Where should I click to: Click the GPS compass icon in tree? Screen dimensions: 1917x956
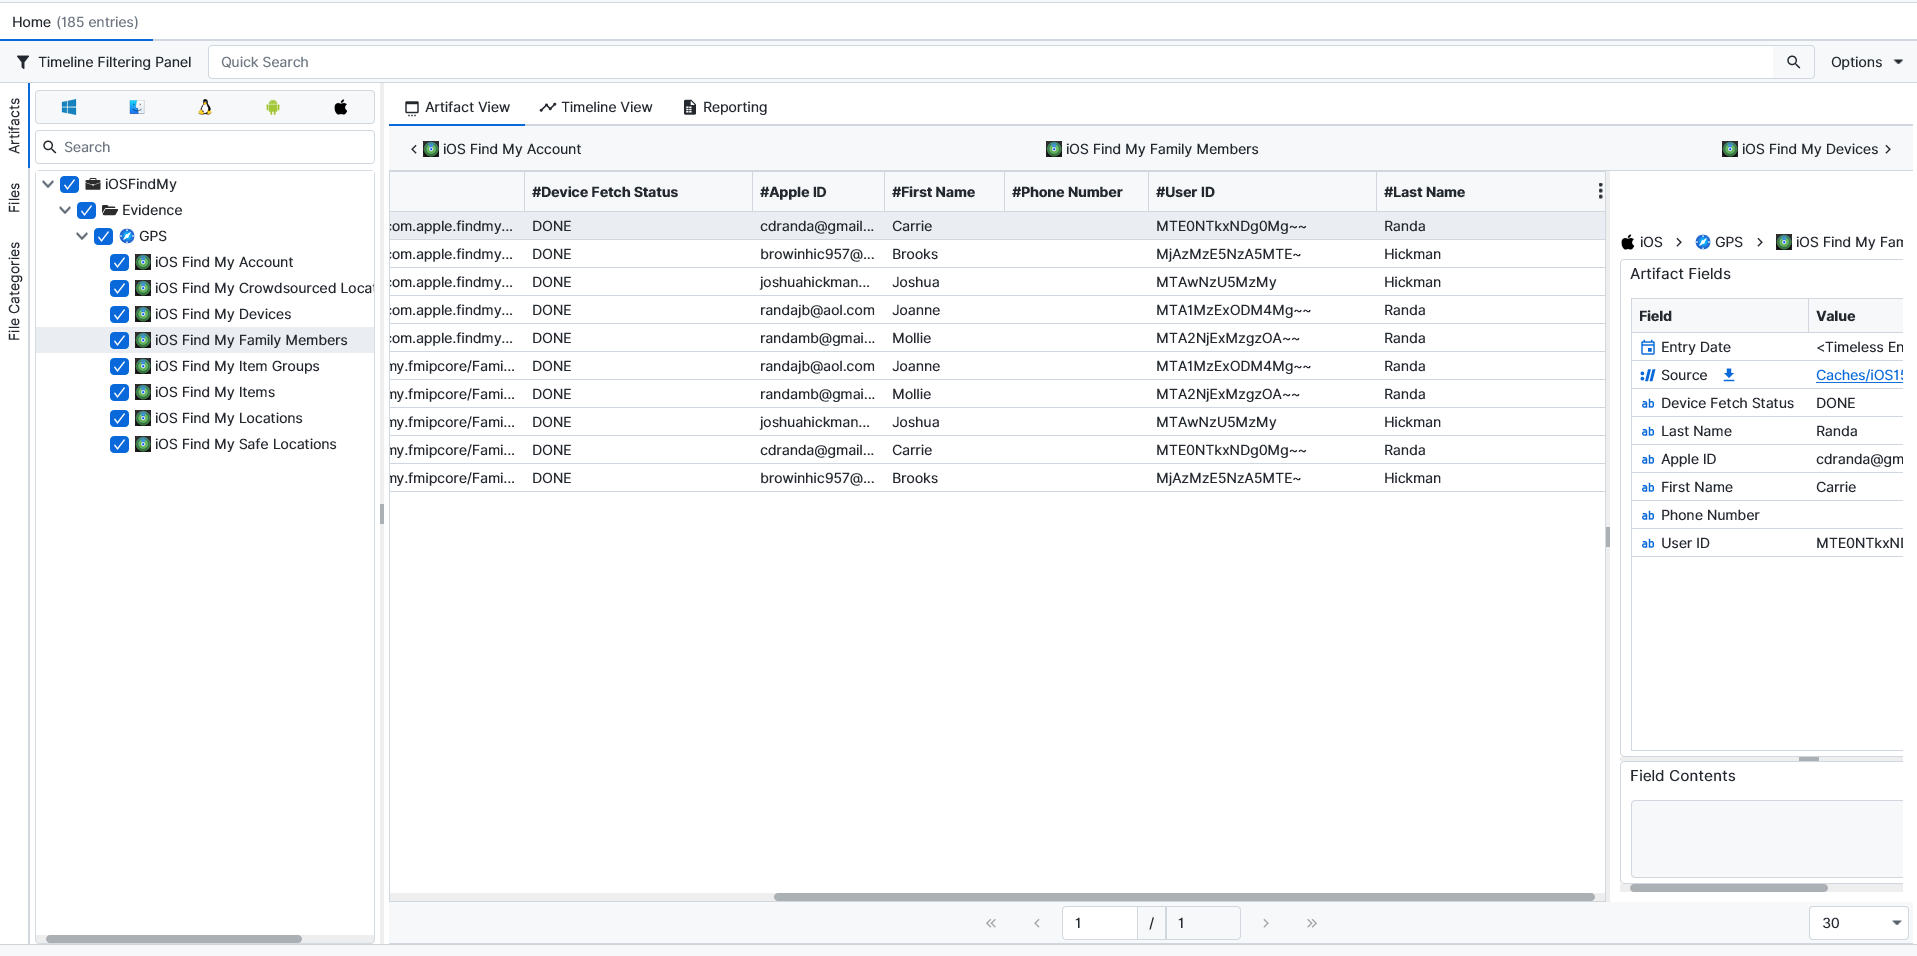(127, 236)
